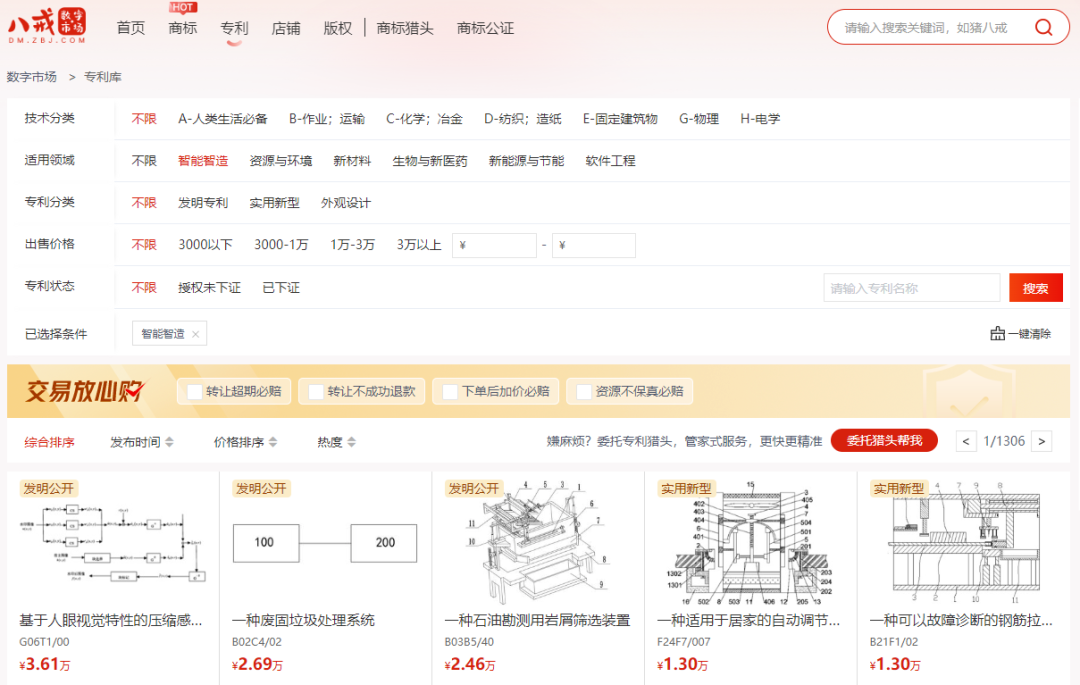Remove the 智能智造 filter tag with its x
This screenshot has height=685, width=1080.
coord(196,334)
